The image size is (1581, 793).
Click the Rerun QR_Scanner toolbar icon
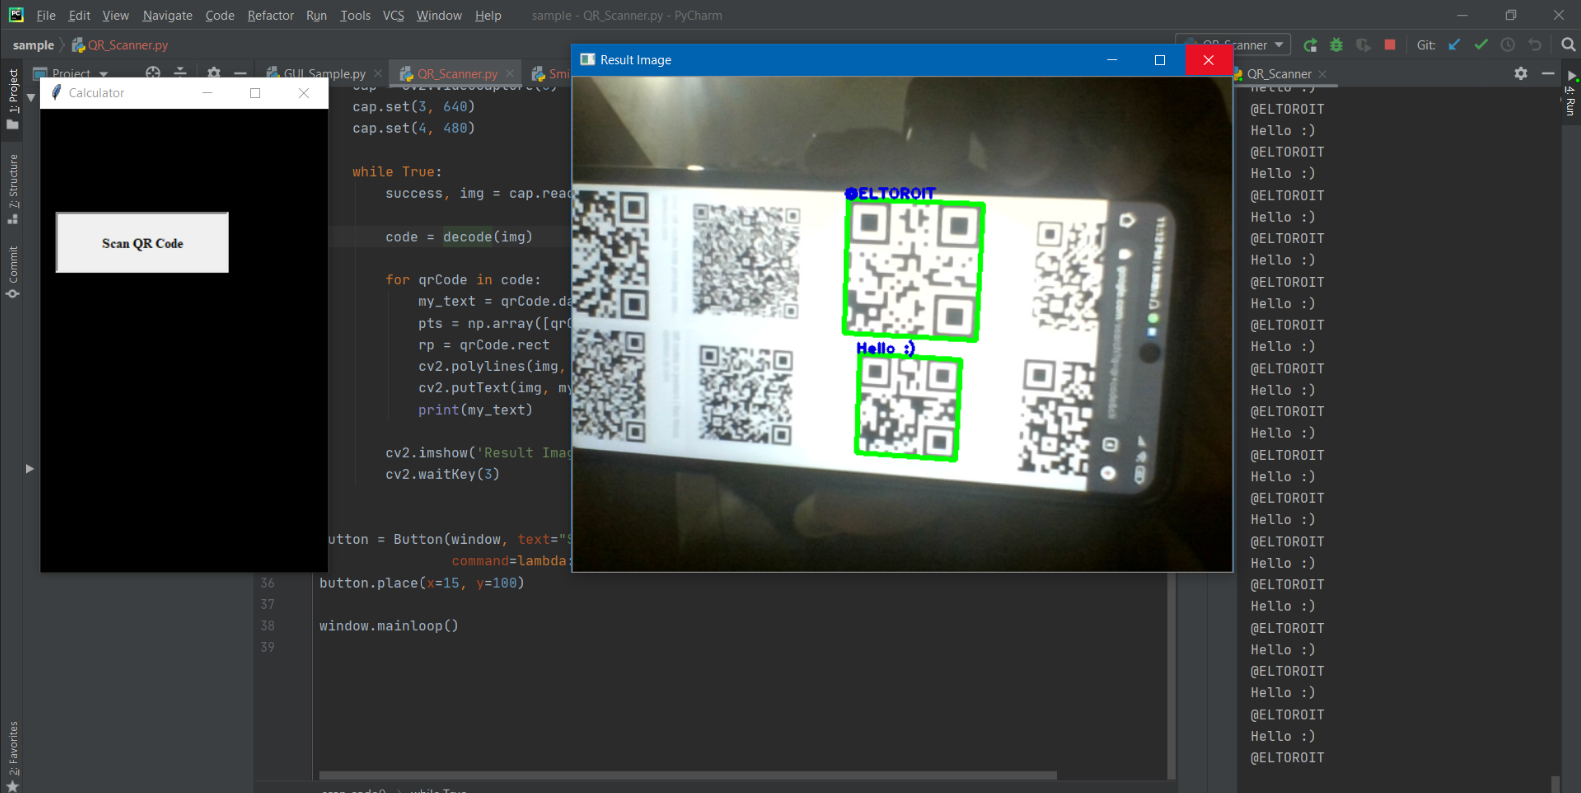(1310, 45)
